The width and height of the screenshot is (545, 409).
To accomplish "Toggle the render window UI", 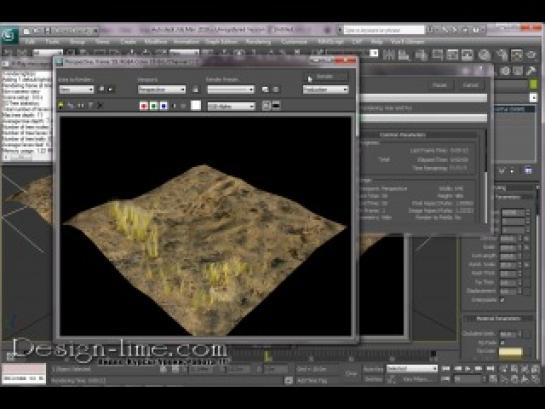I will (x=276, y=105).
